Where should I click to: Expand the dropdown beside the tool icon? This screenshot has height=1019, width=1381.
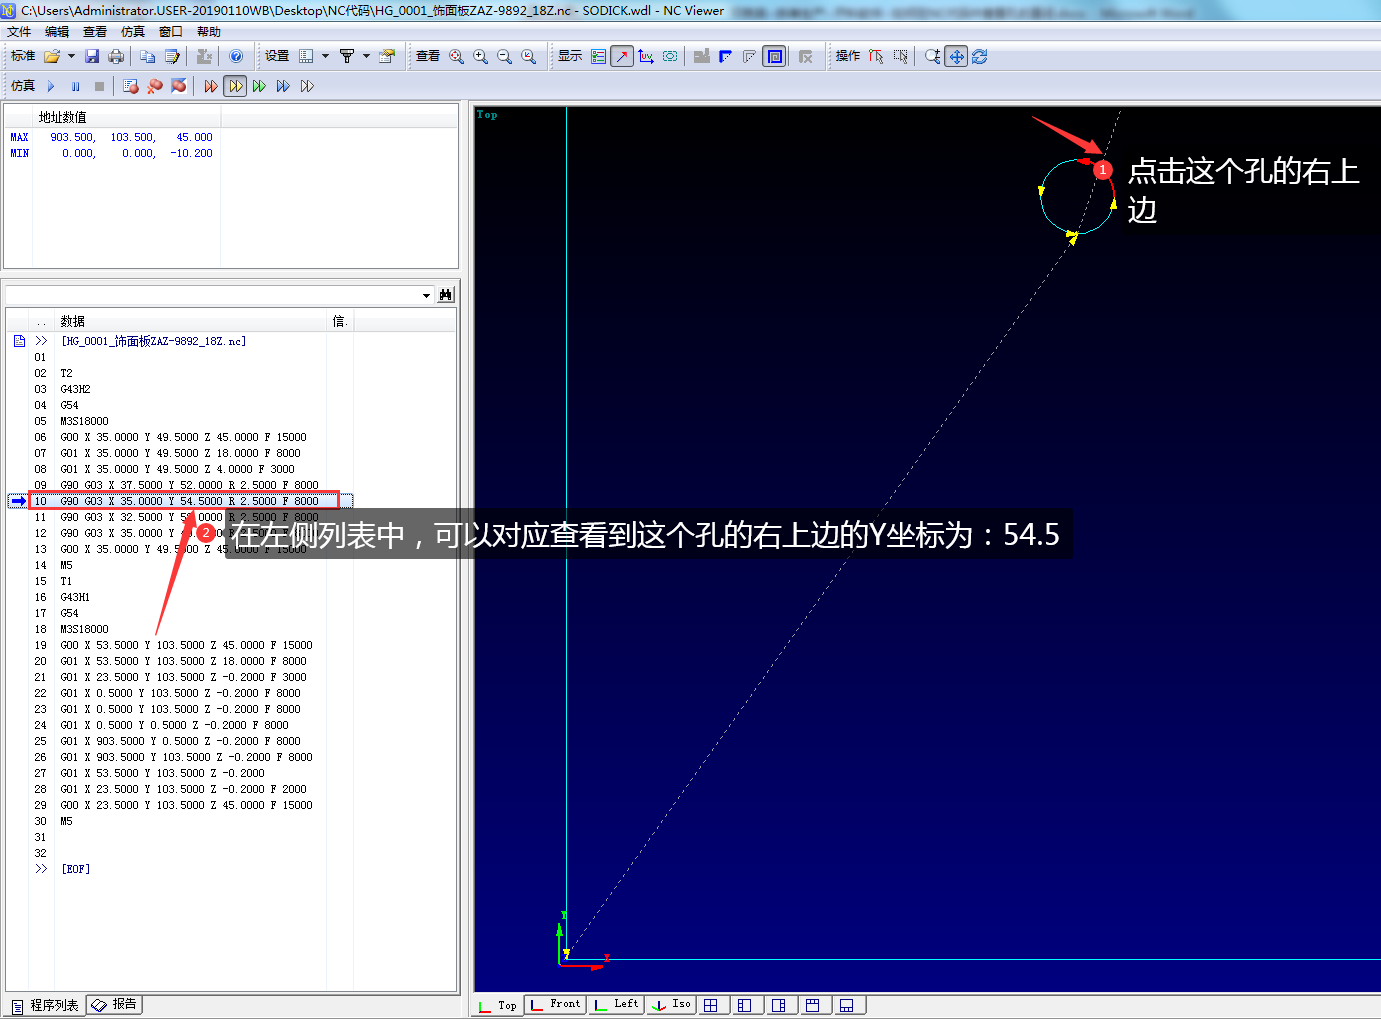click(x=366, y=56)
